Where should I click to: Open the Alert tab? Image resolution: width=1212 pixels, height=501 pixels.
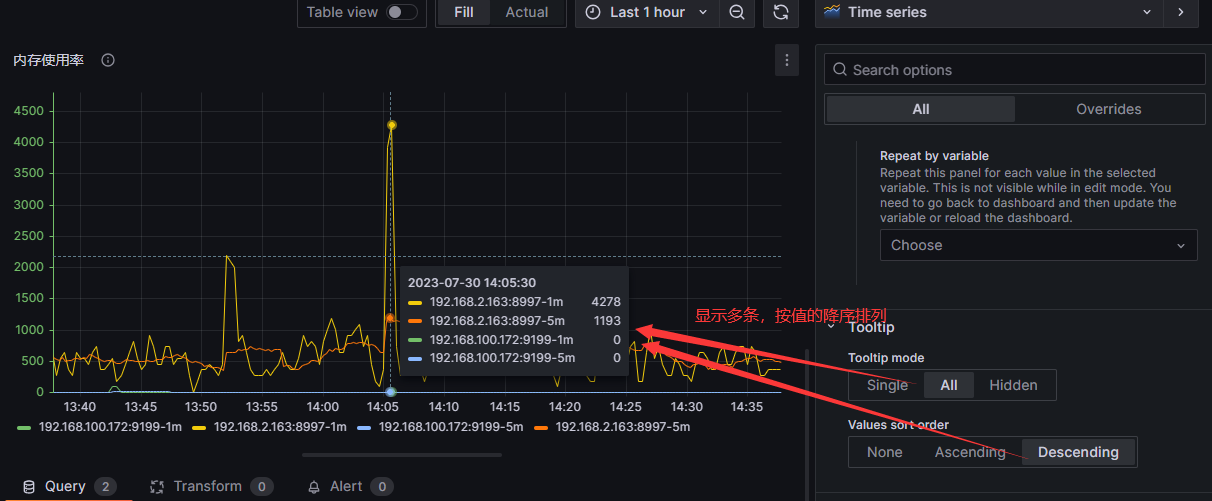(x=349, y=486)
